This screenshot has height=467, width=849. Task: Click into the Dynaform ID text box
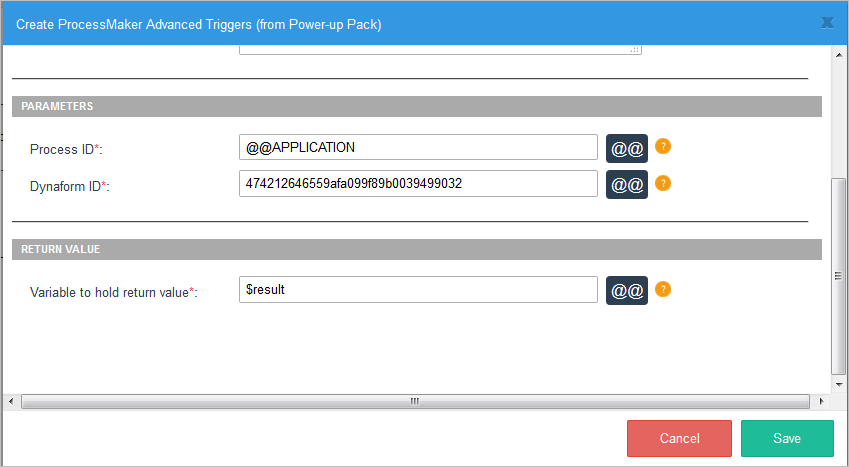click(418, 184)
